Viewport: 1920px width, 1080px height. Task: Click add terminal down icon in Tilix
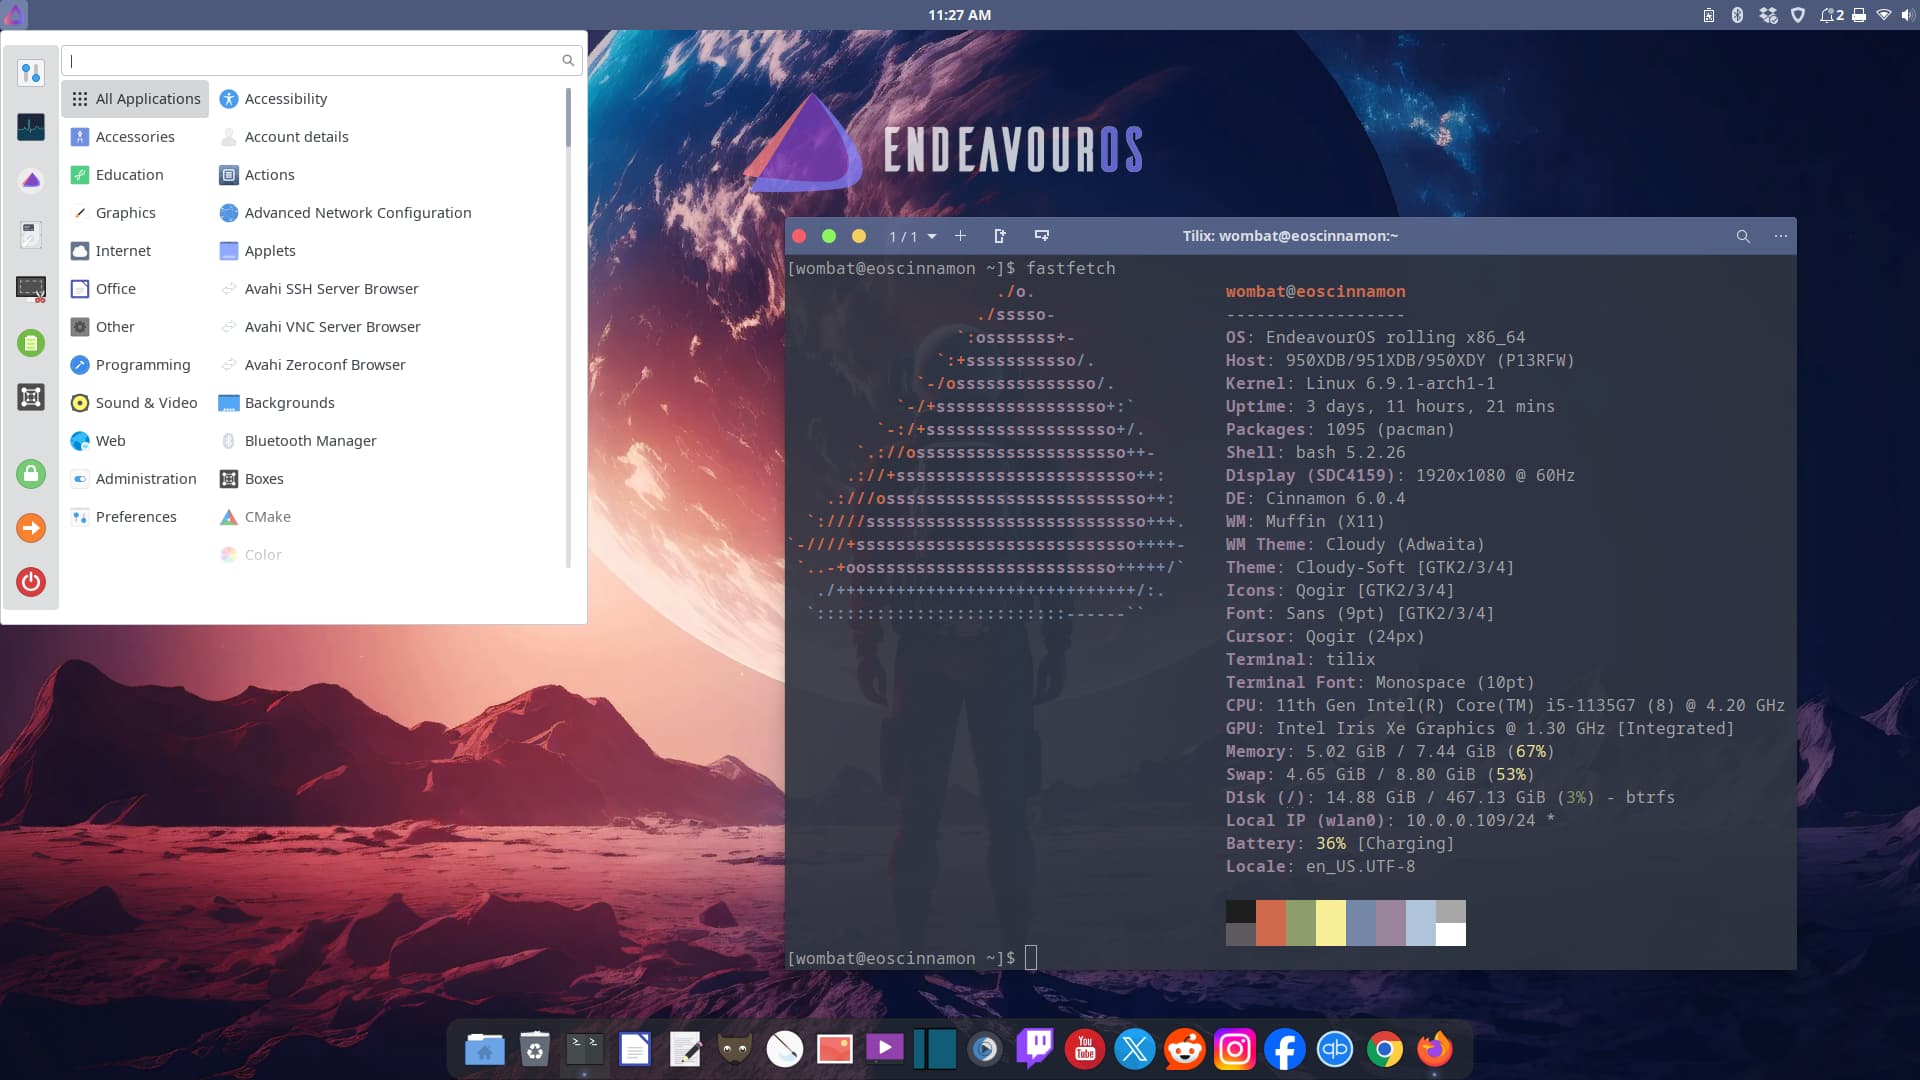pyautogui.click(x=1041, y=236)
